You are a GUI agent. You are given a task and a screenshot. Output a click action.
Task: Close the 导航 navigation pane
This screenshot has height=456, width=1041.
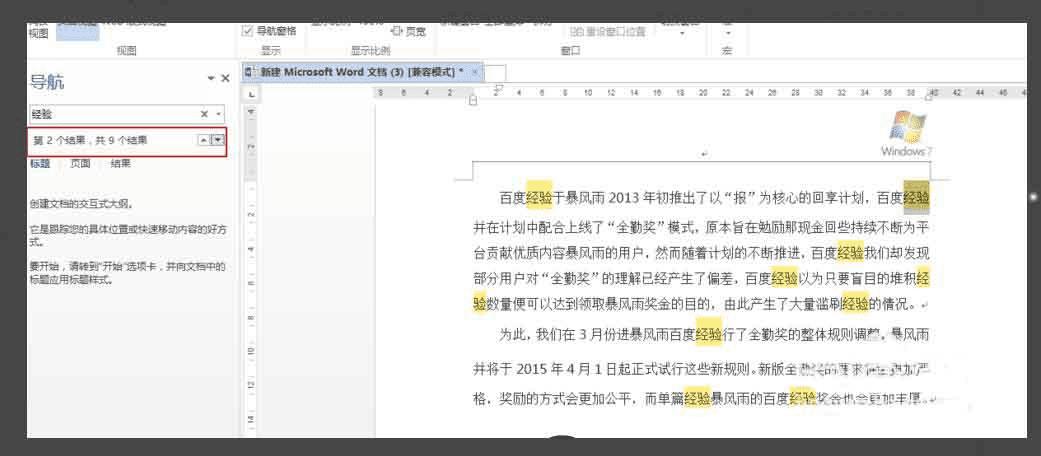(x=225, y=78)
